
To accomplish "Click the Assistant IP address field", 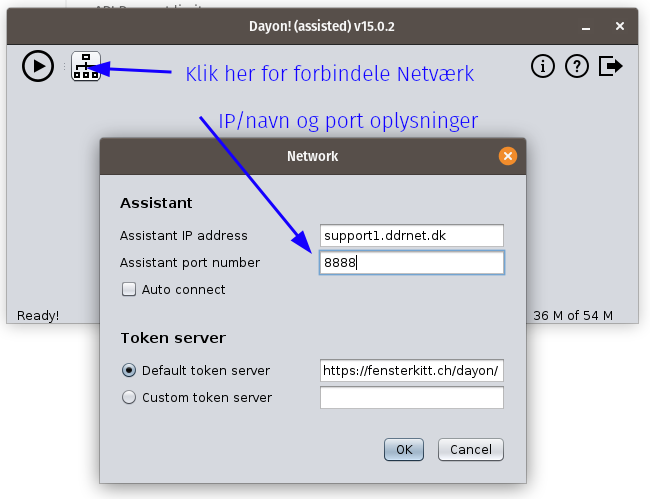I will pyautogui.click(x=412, y=235).
